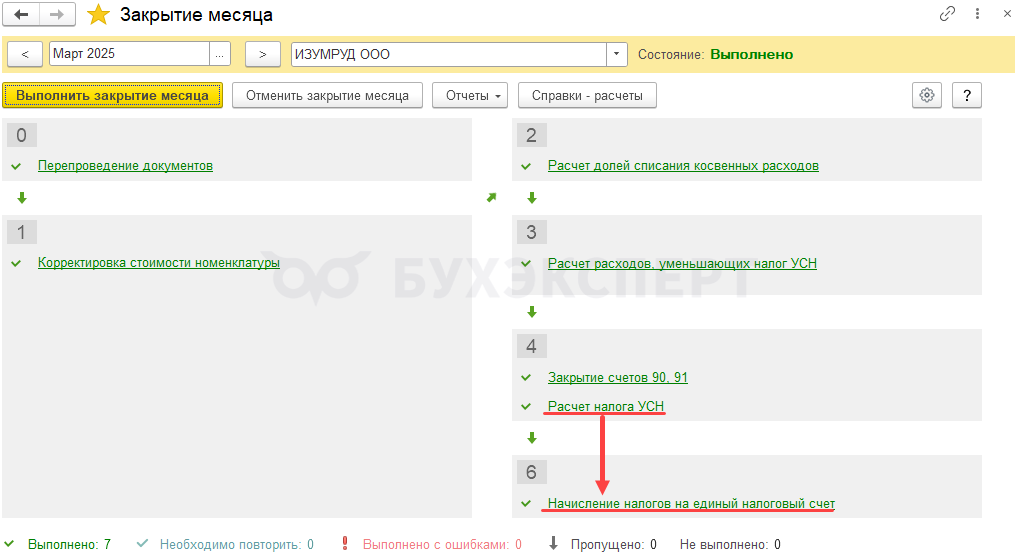Close the Закрытие месяца form
The image size is (1019, 558).
[x=1007, y=14]
